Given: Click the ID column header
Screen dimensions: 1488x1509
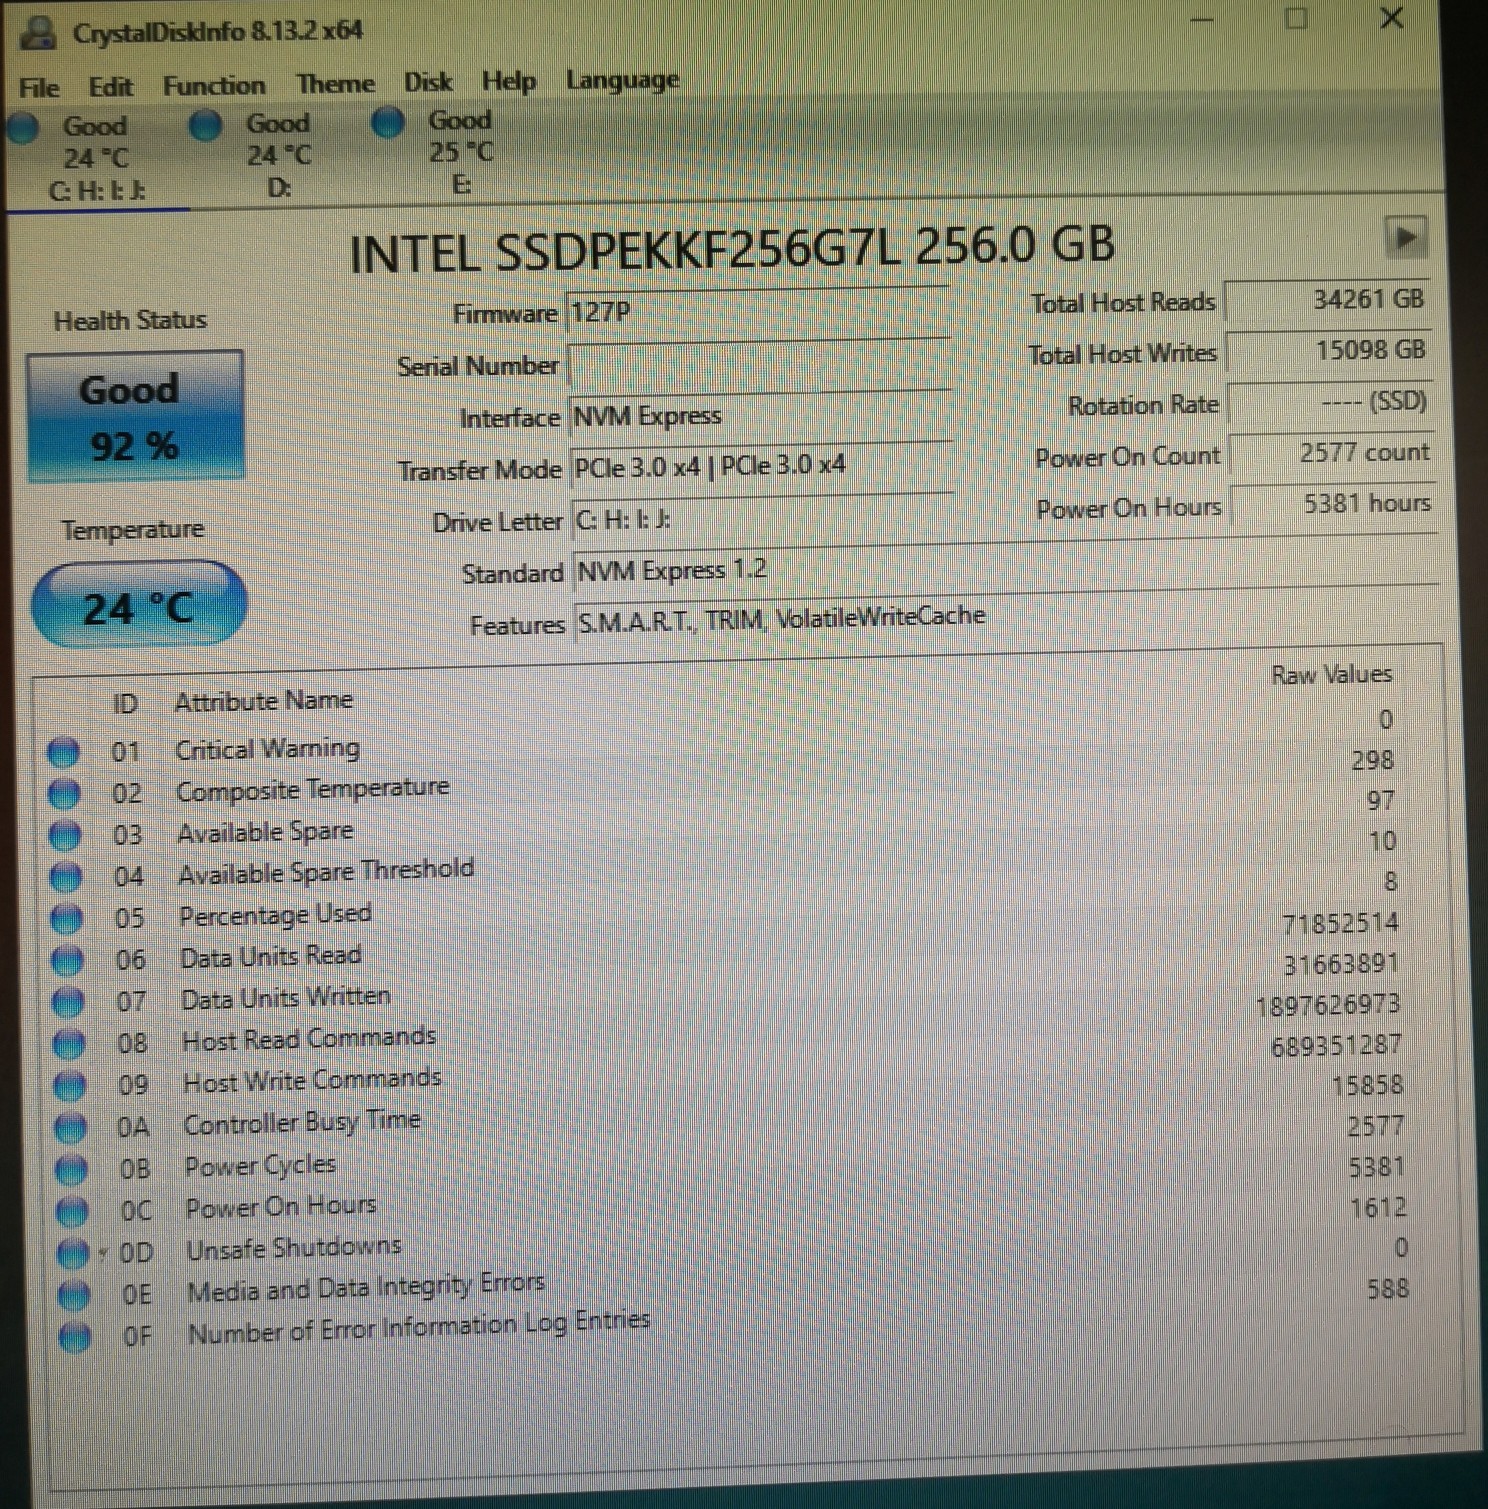Looking at the screenshot, I should [125, 704].
